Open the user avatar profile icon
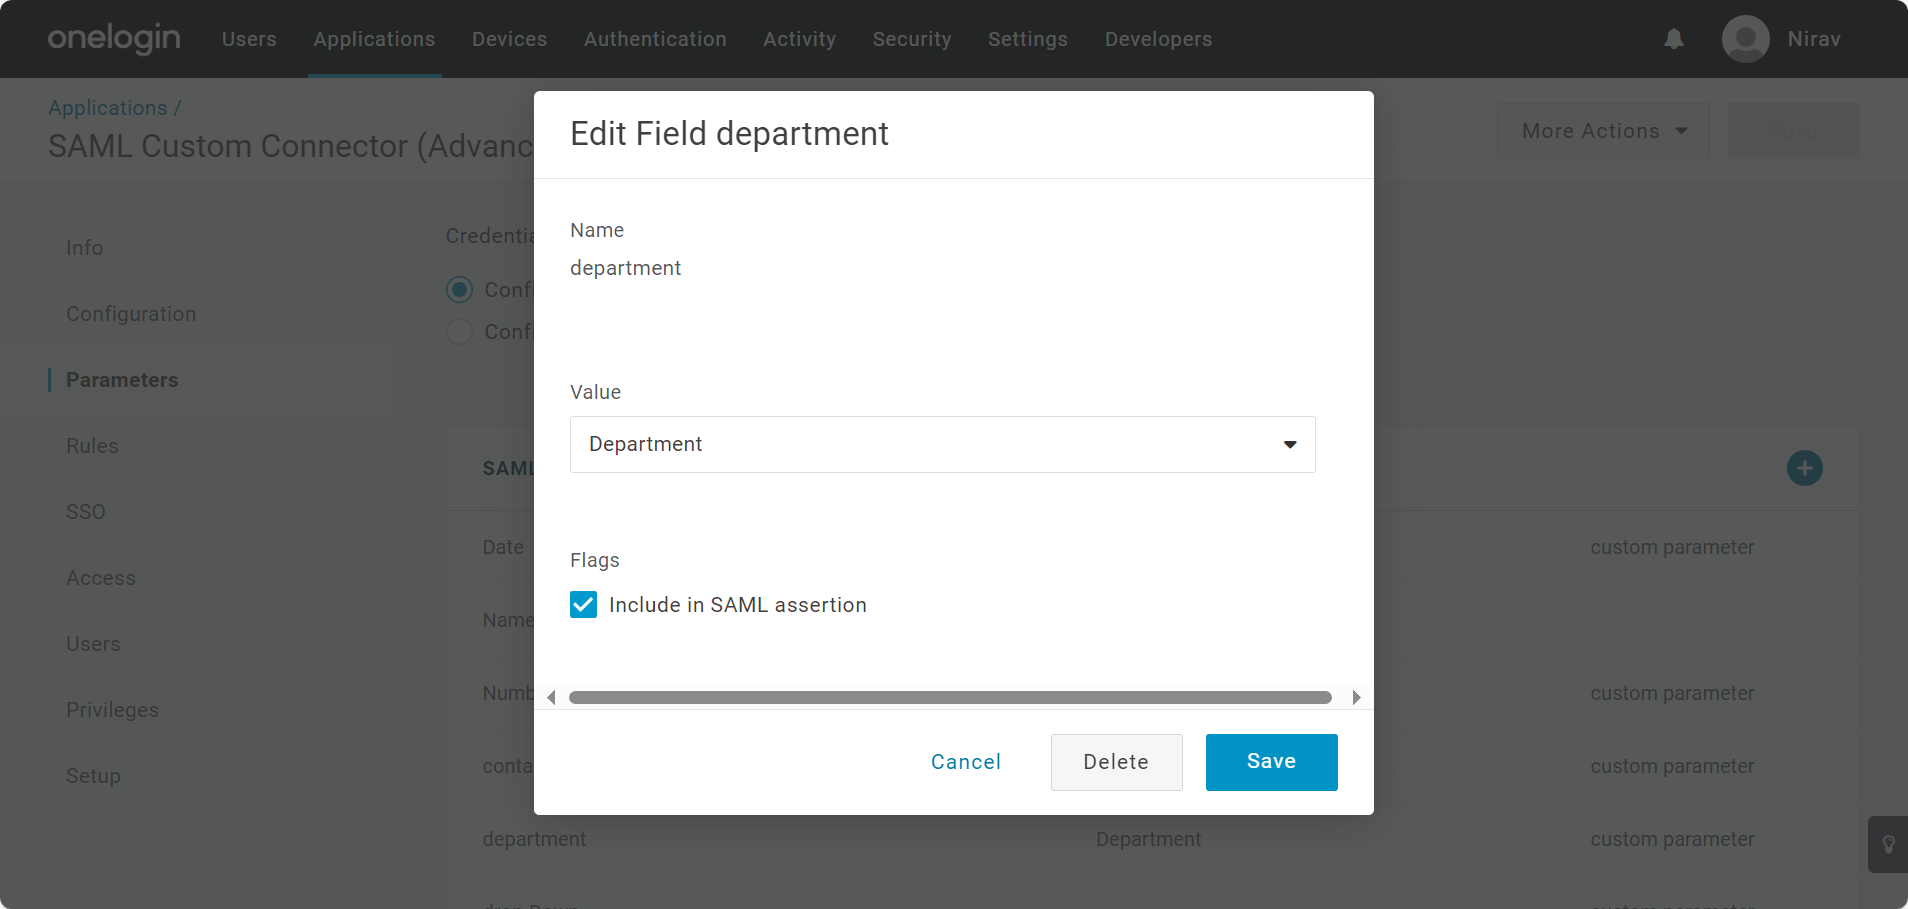 point(1745,39)
